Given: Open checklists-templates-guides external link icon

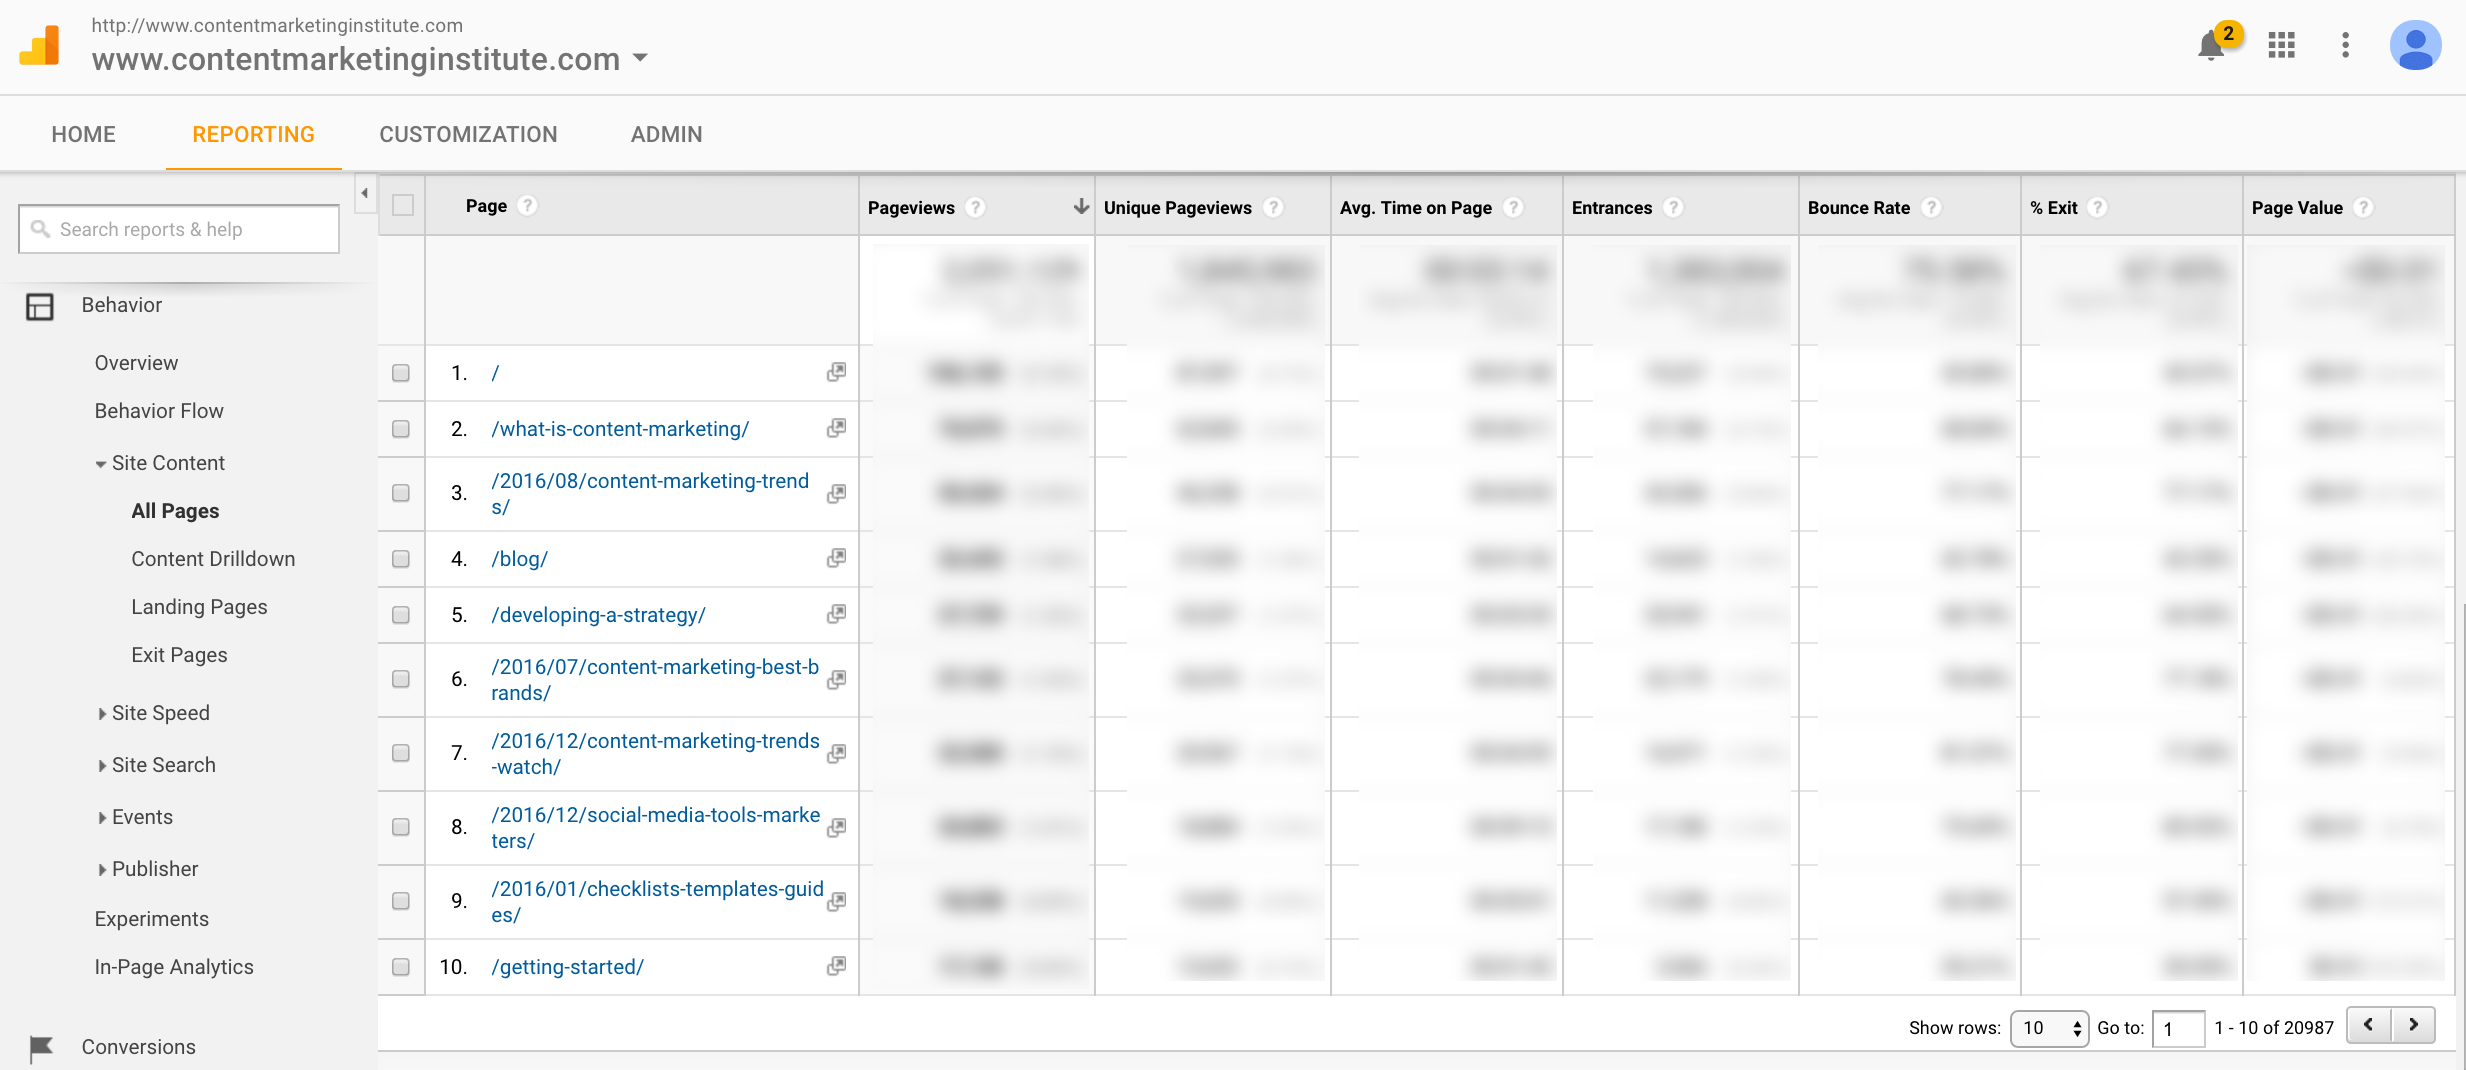Looking at the screenshot, I should tap(836, 901).
